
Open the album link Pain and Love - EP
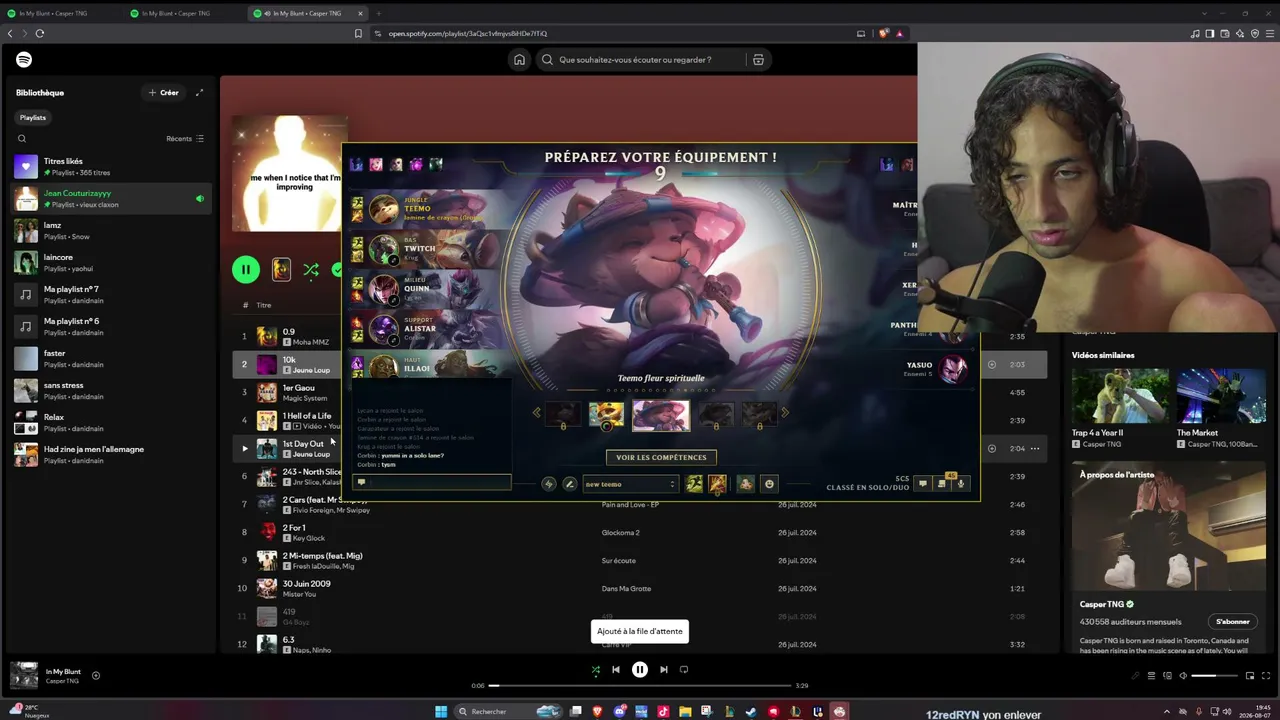pos(630,505)
